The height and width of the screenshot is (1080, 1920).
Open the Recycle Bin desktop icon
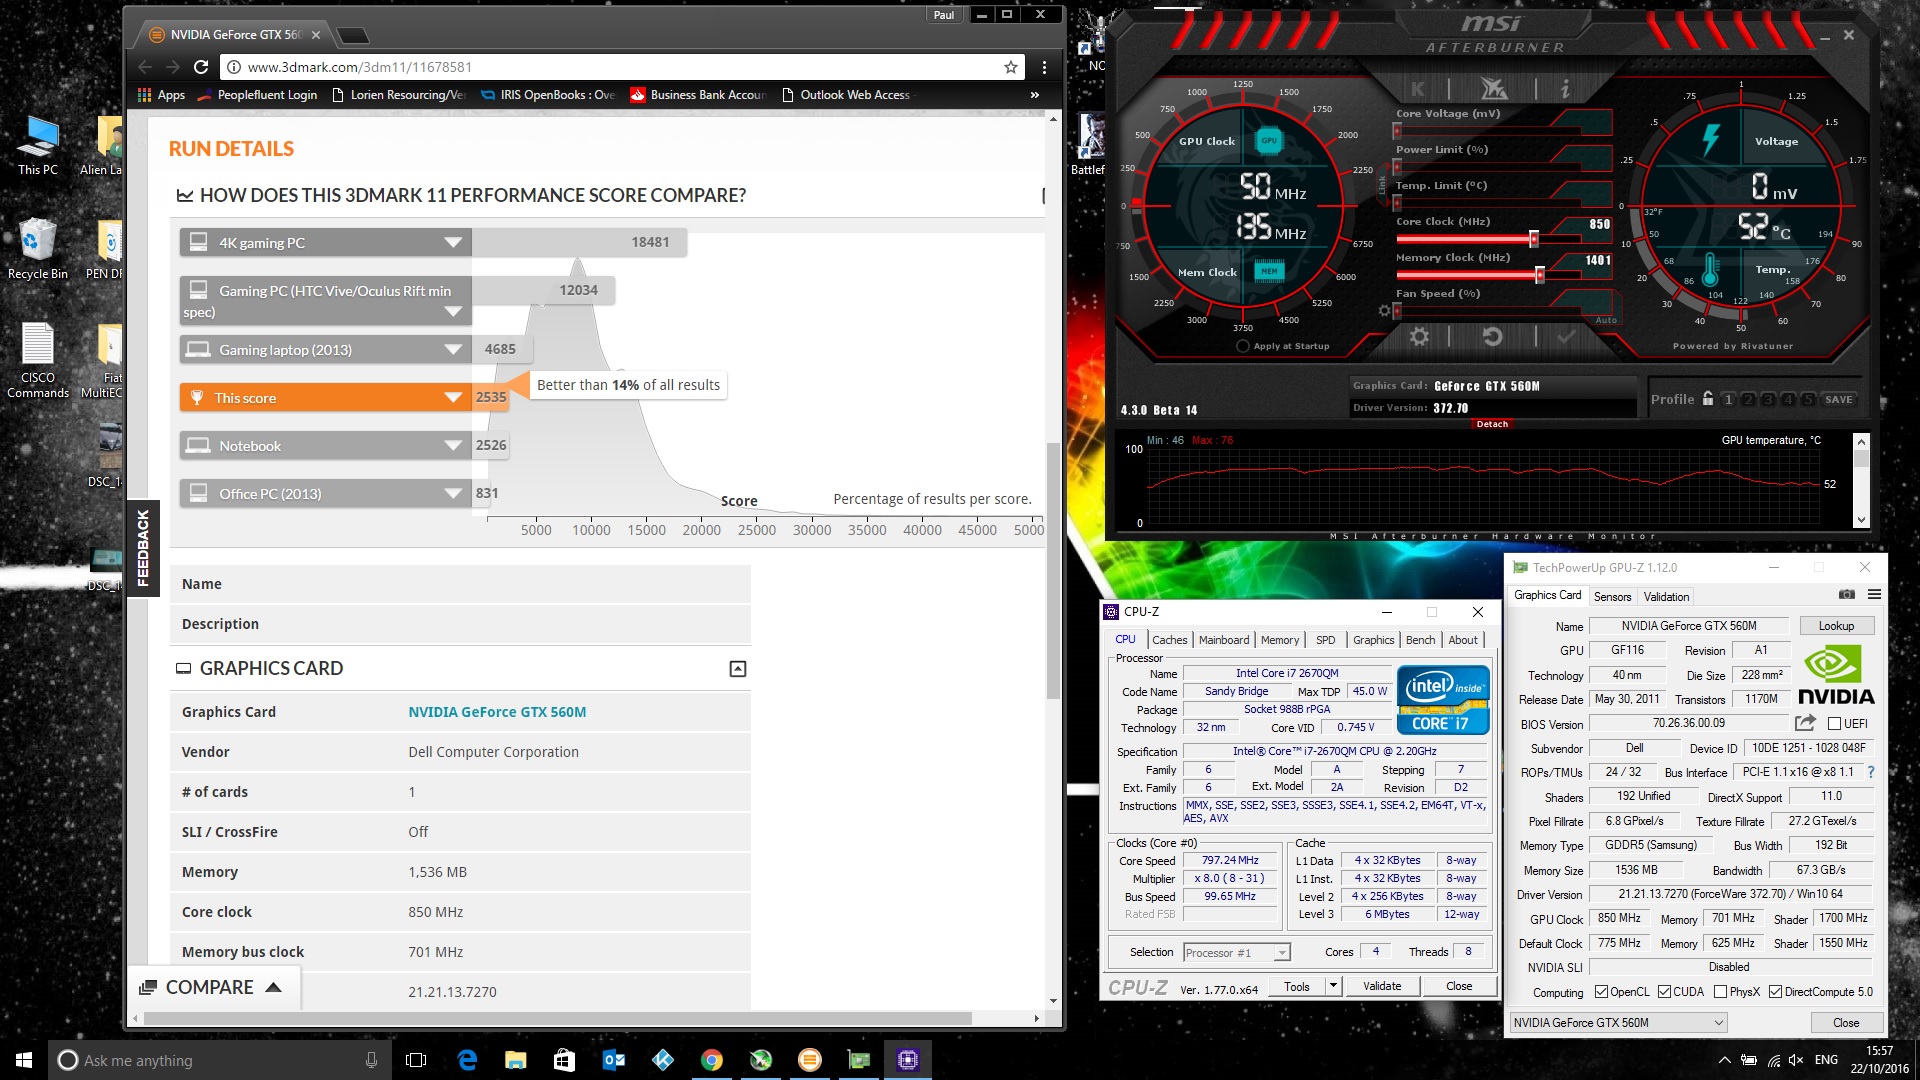point(38,248)
